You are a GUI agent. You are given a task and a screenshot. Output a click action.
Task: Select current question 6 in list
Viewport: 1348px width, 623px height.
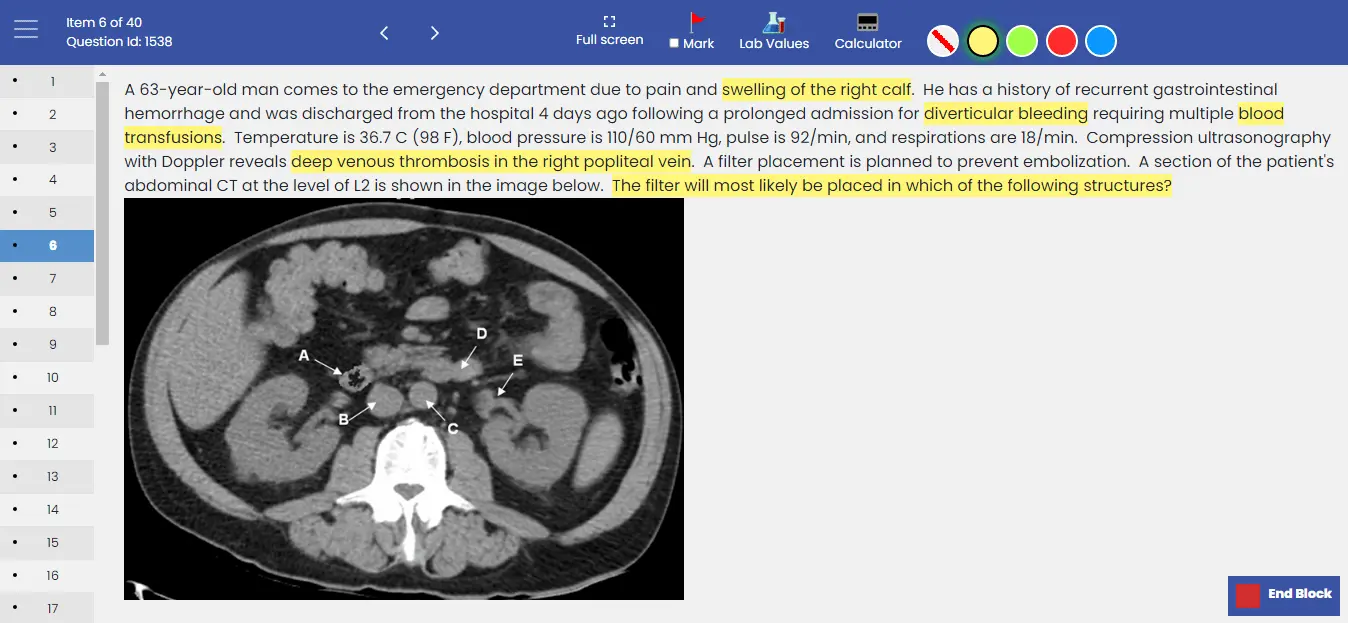tap(47, 246)
